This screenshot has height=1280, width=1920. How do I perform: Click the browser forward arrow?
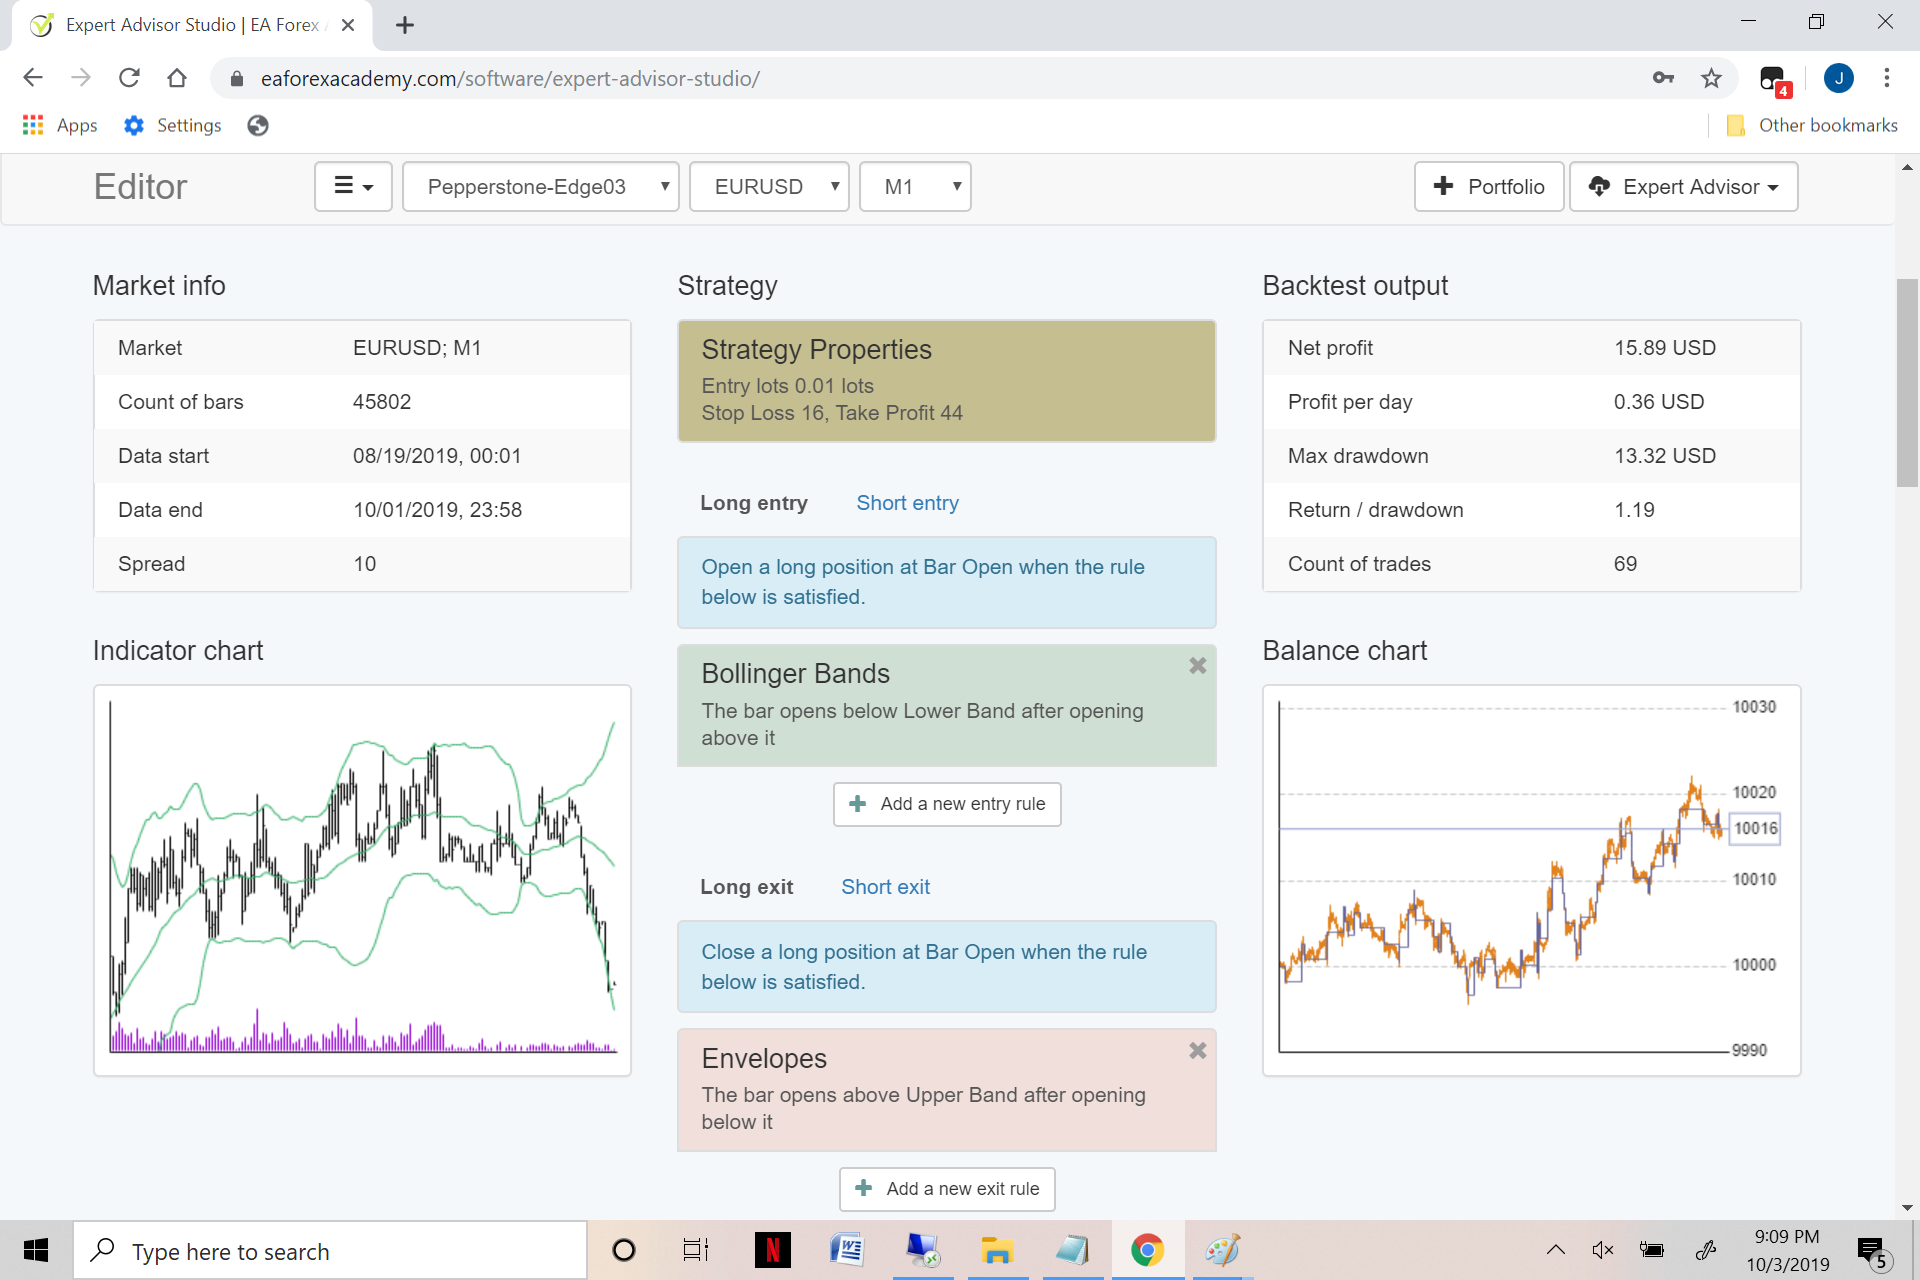coord(81,78)
